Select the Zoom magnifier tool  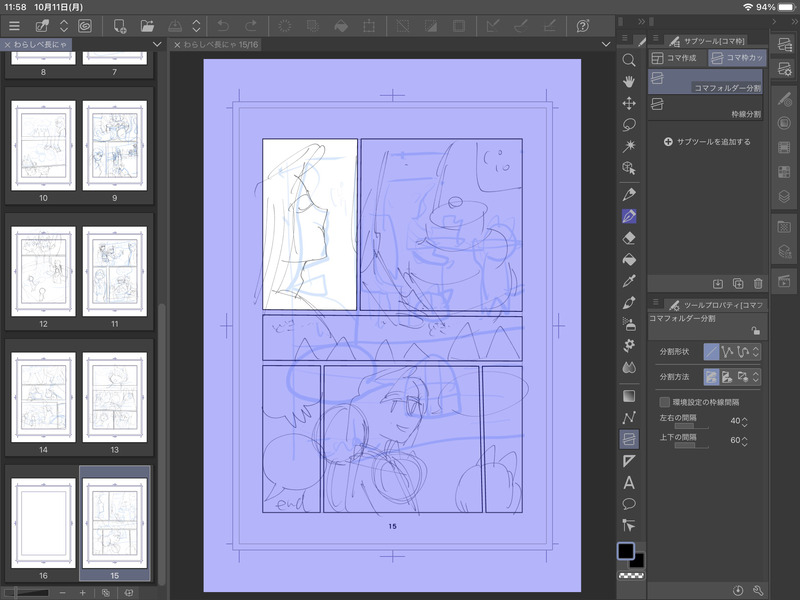point(629,60)
